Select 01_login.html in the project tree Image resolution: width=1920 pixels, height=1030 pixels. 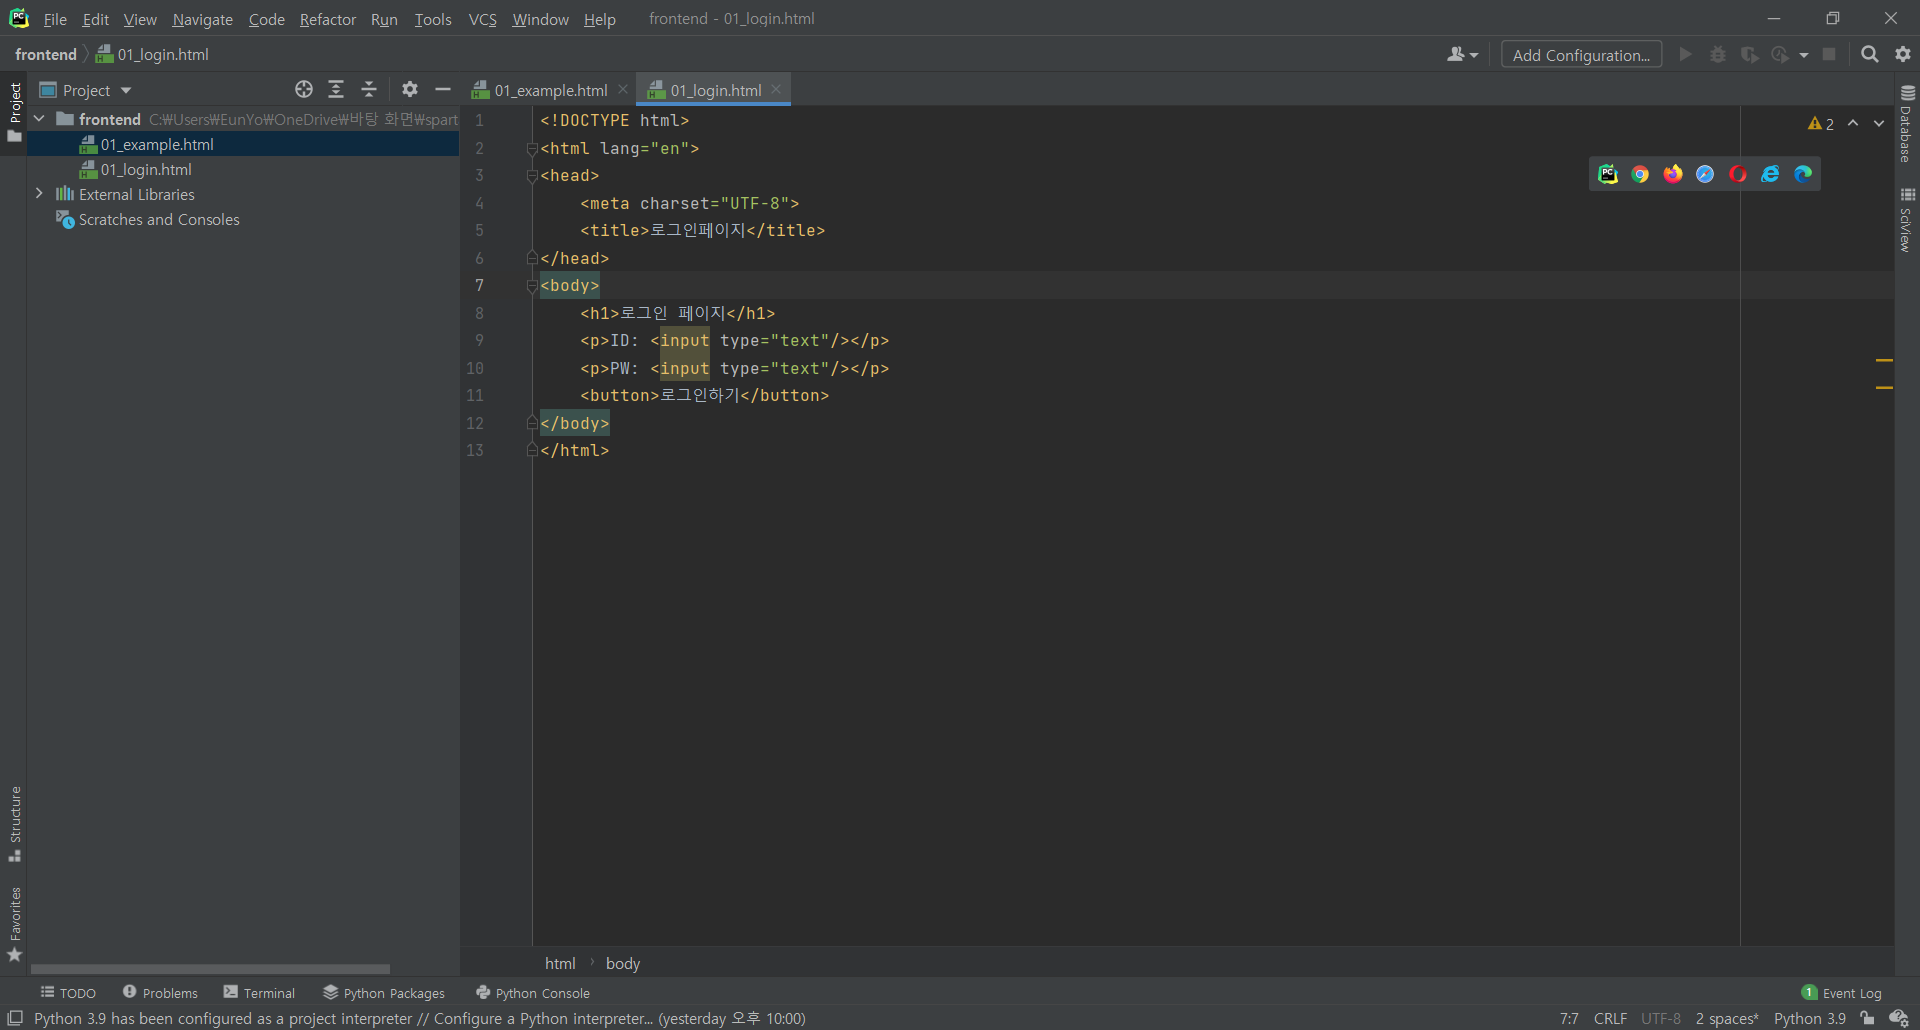[146, 169]
